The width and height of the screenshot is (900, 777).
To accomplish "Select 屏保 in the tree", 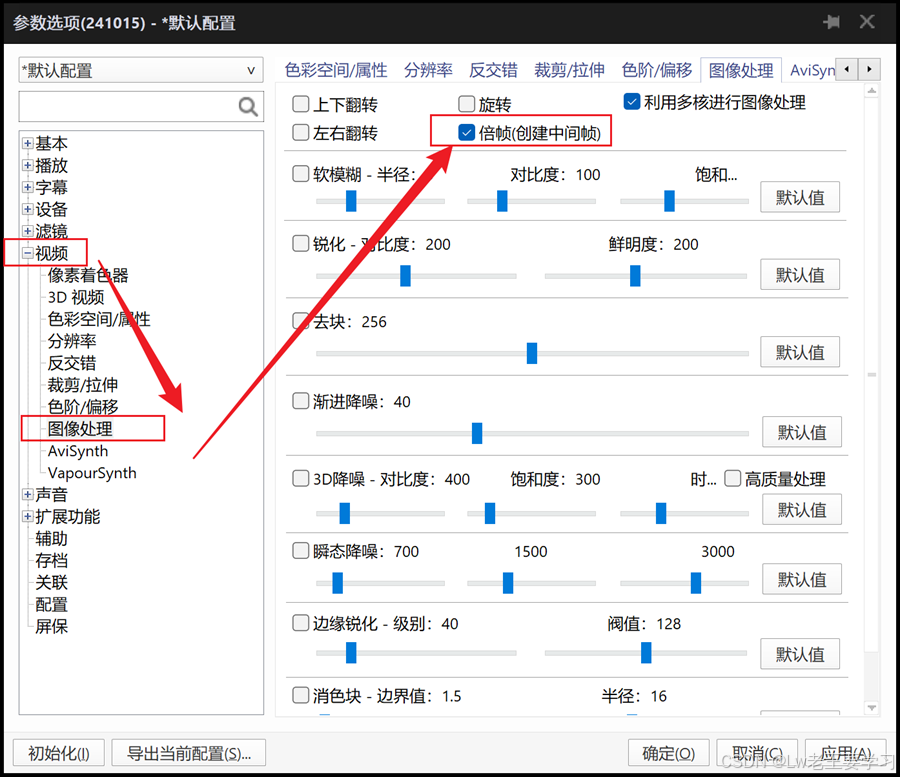I will (x=51, y=626).
